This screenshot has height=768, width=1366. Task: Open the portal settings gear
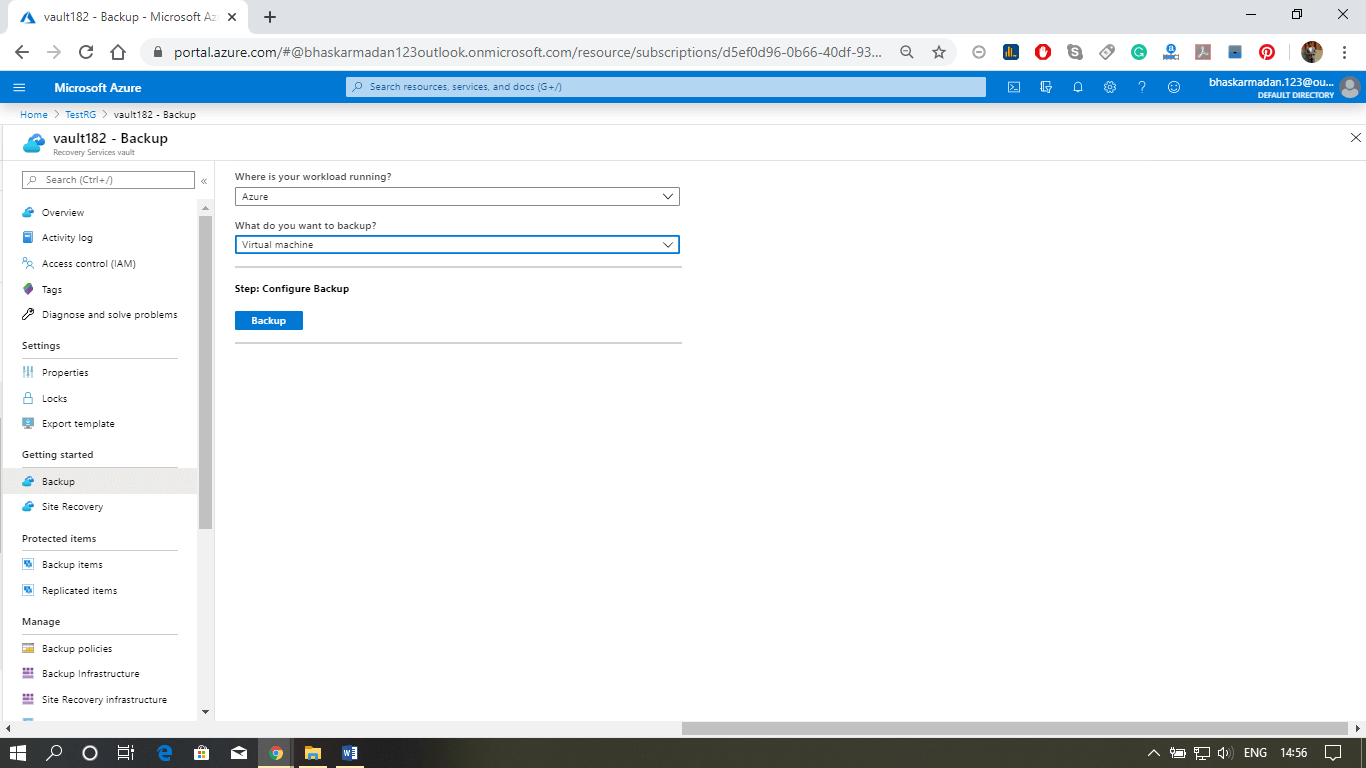coord(1109,87)
